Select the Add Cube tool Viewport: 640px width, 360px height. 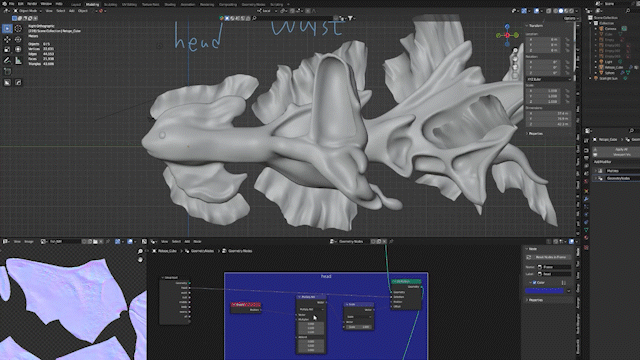7,71
